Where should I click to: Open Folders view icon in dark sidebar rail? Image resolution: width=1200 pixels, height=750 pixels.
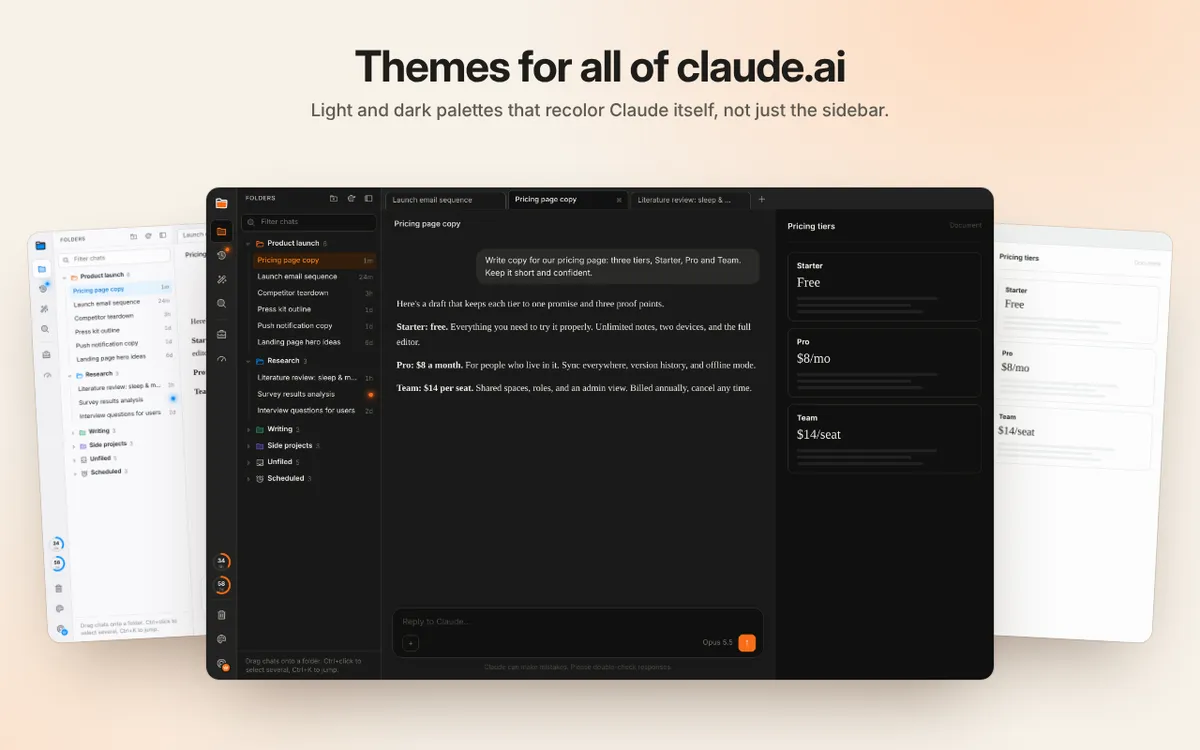click(x=221, y=231)
